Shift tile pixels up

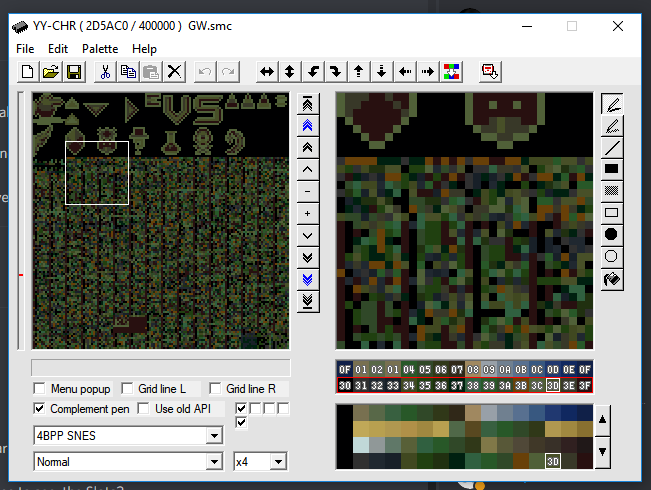coord(359,72)
